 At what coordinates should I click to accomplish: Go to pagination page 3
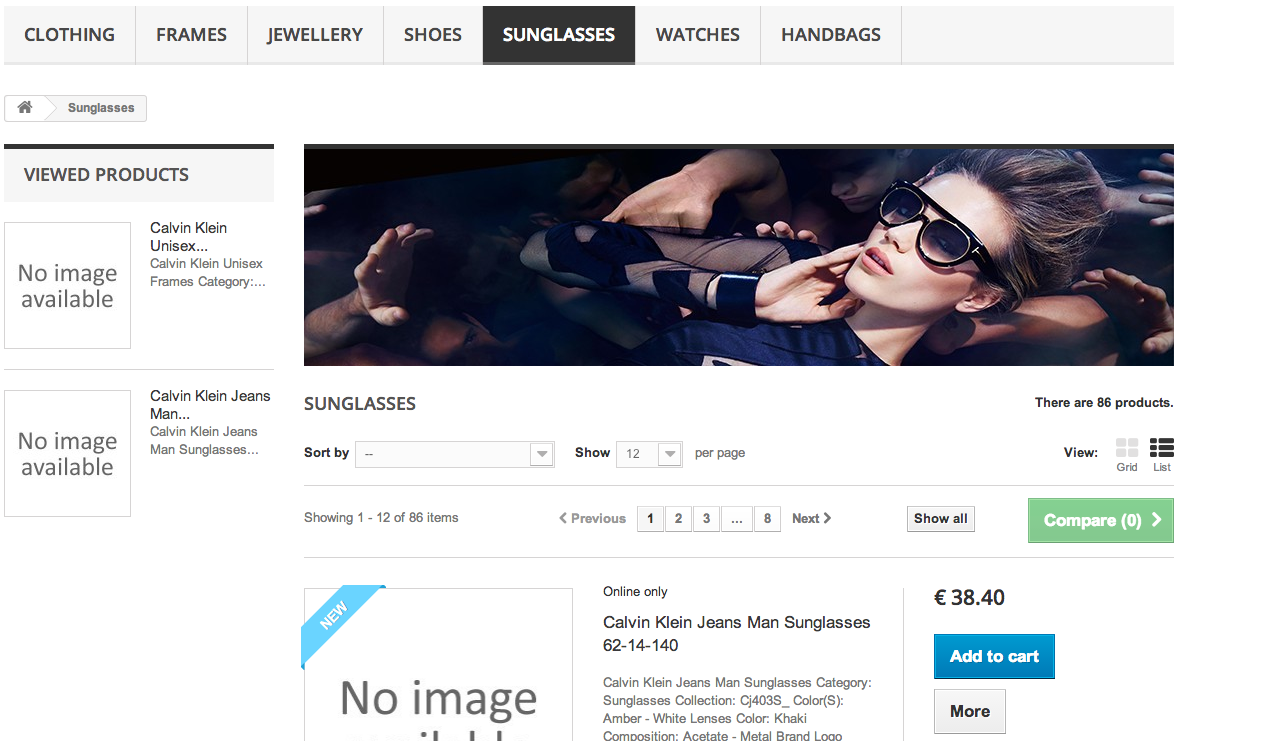[706, 519]
